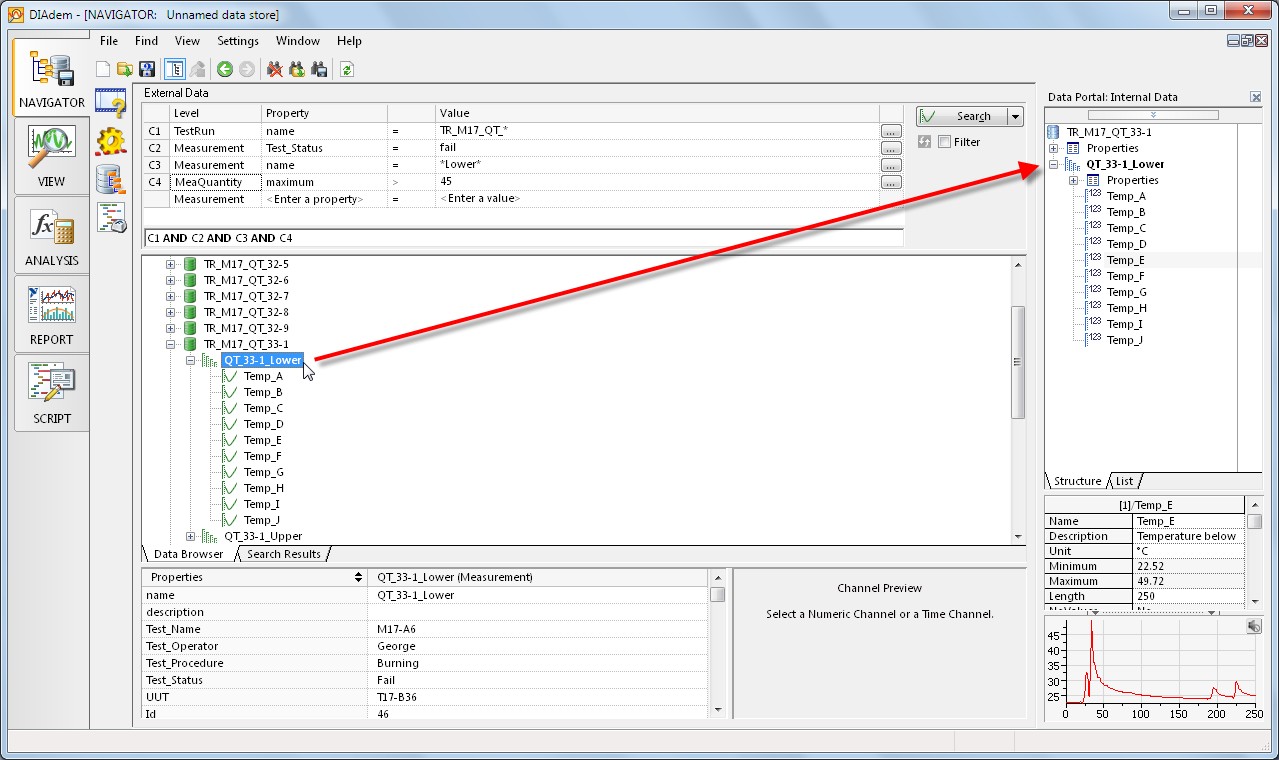Click the Enter a value cell
This screenshot has width=1279, height=760.
point(657,199)
